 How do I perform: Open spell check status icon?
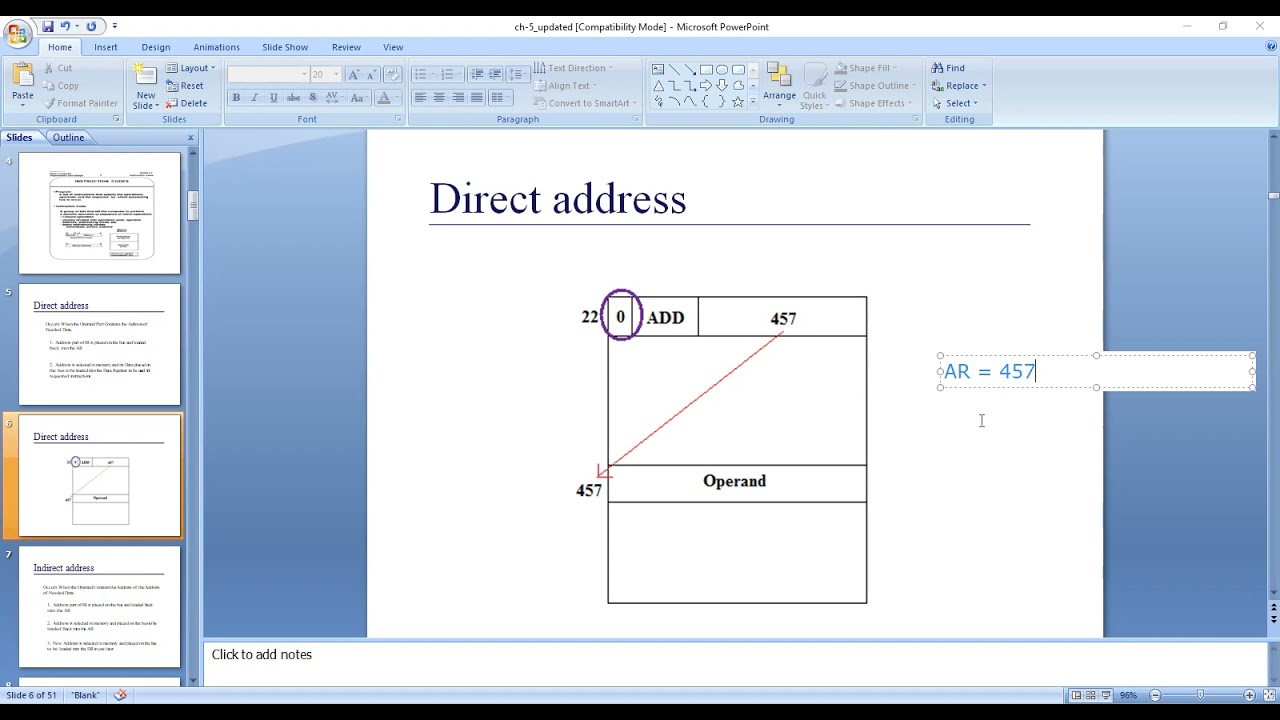(120, 695)
